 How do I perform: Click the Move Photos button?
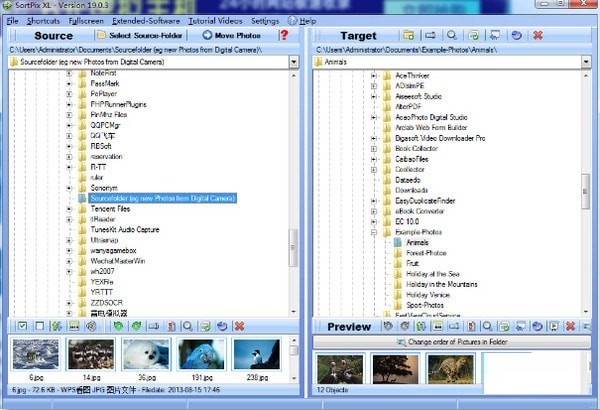pos(232,36)
